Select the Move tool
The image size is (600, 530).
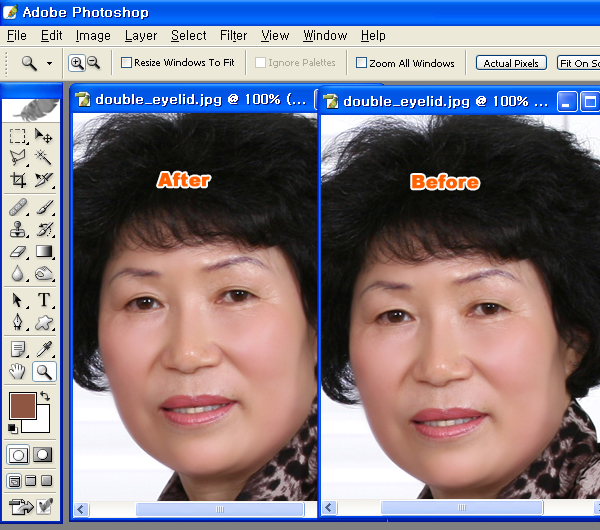pyautogui.click(x=43, y=136)
